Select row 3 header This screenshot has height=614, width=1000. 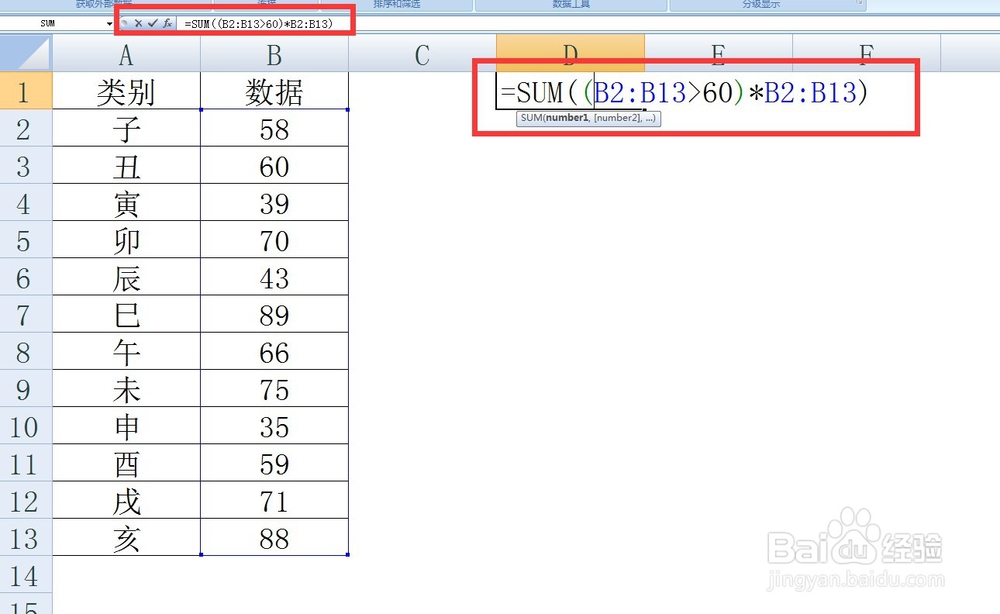coord(26,166)
